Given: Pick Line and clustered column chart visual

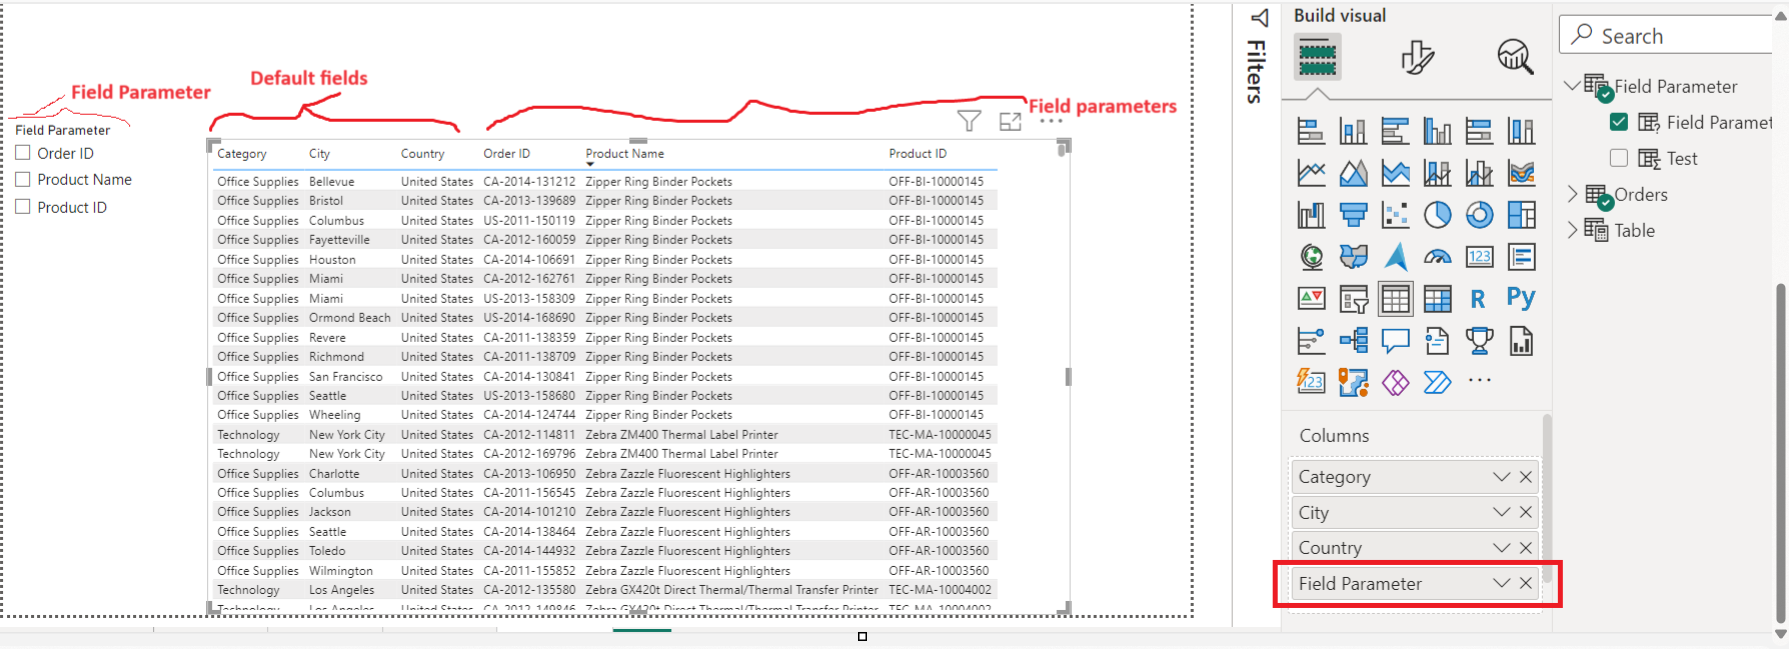Looking at the screenshot, I should 1479,173.
